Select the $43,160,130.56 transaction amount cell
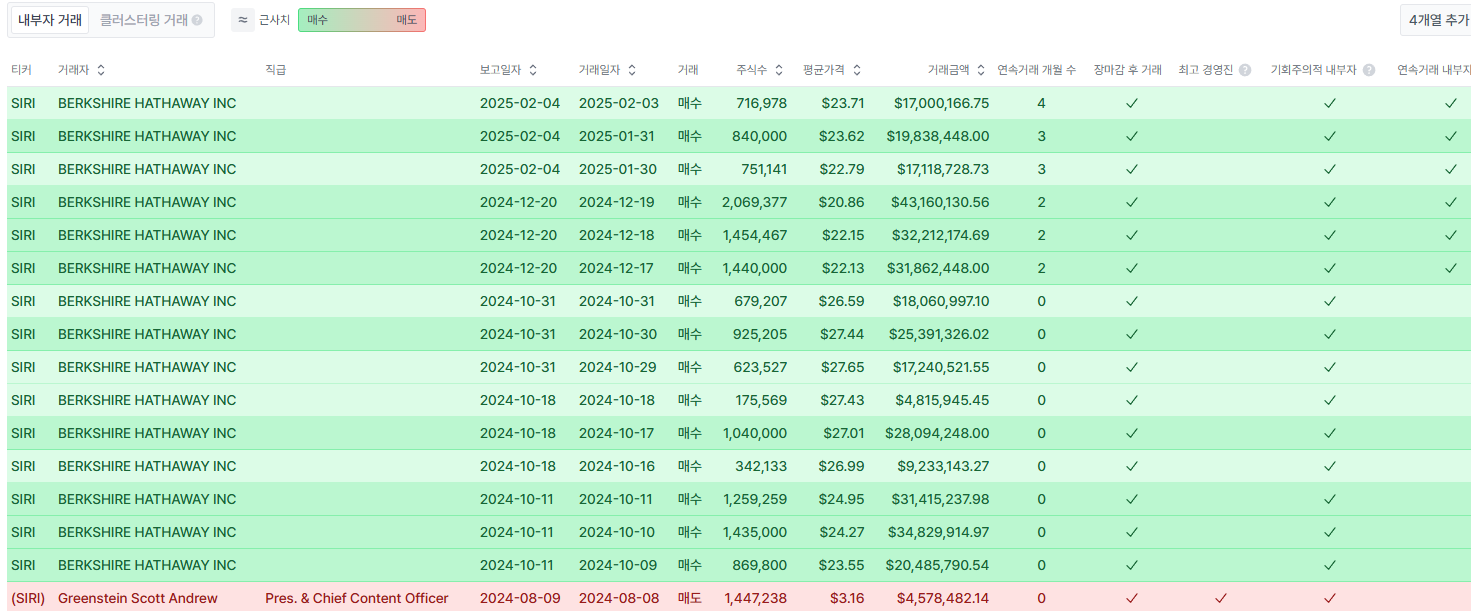1471x611 pixels. click(x=940, y=202)
